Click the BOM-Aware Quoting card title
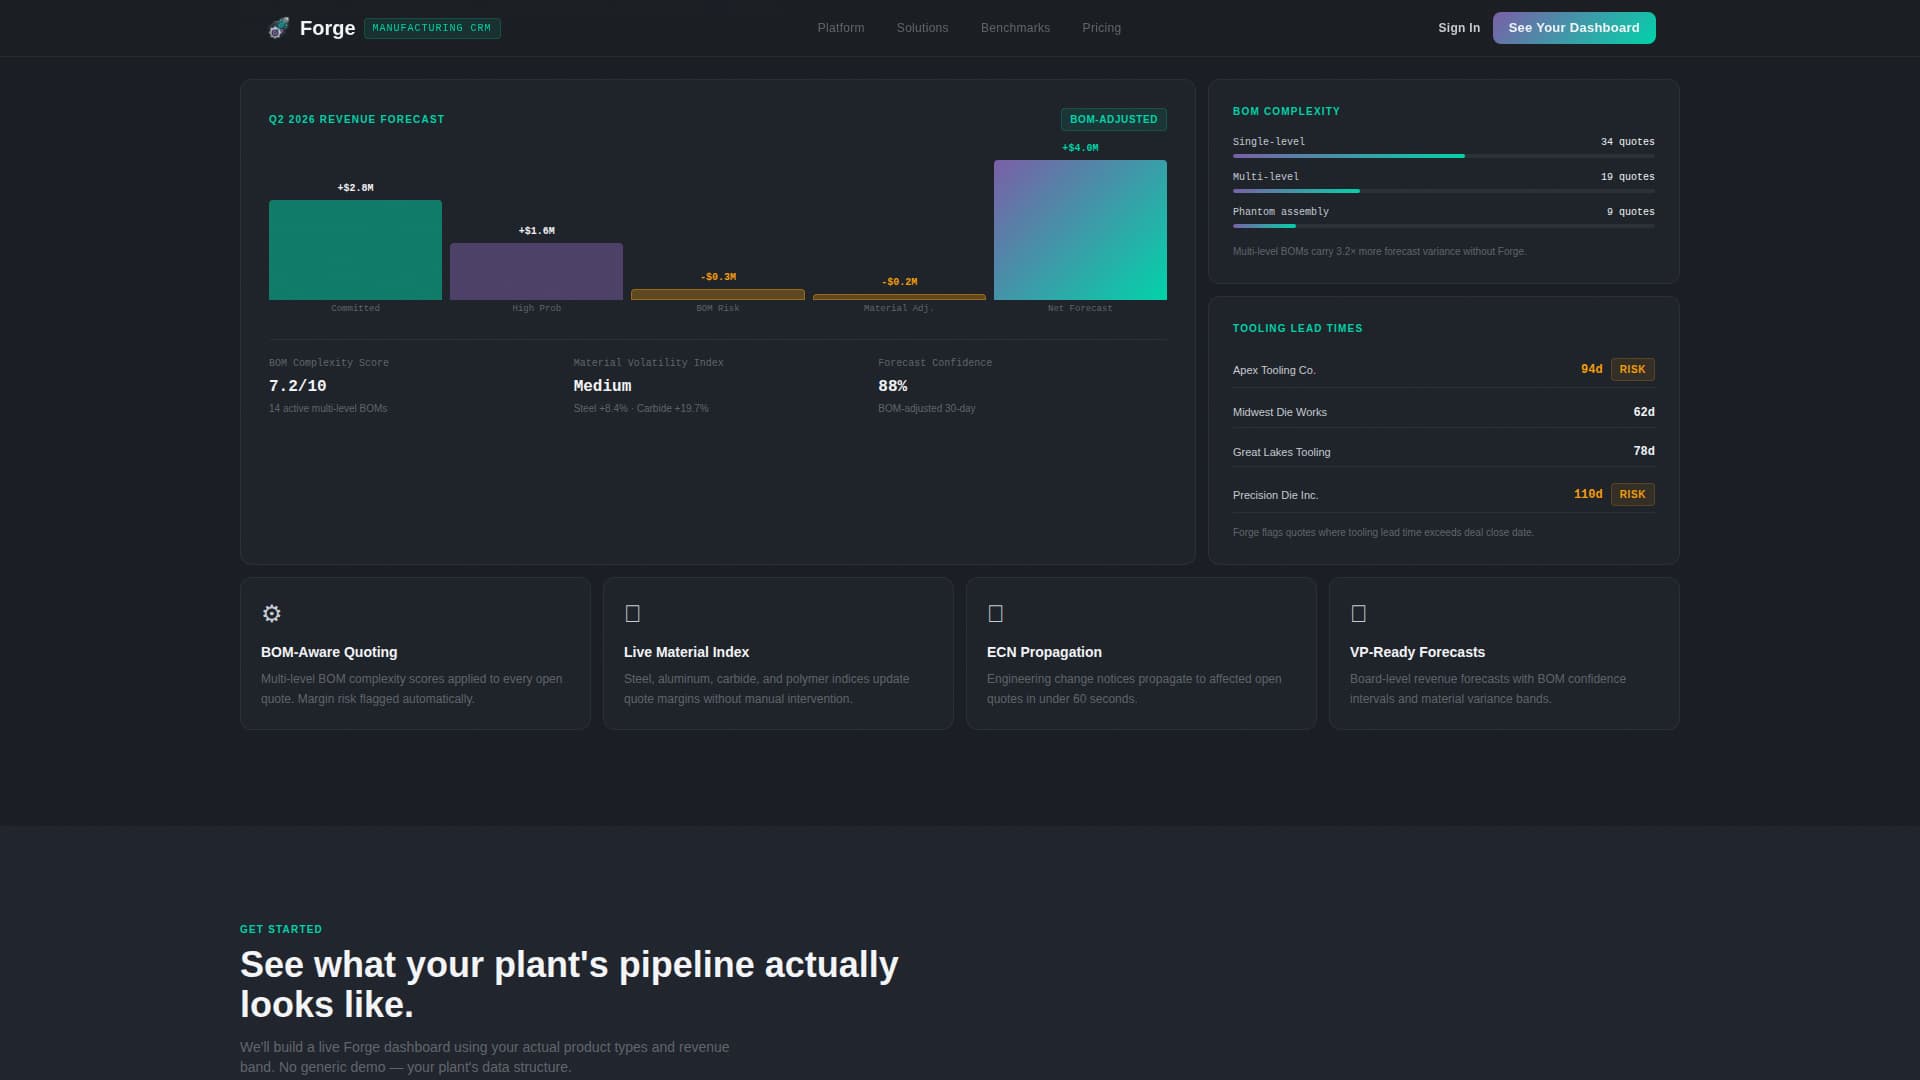The width and height of the screenshot is (1920, 1080). pos(329,652)
